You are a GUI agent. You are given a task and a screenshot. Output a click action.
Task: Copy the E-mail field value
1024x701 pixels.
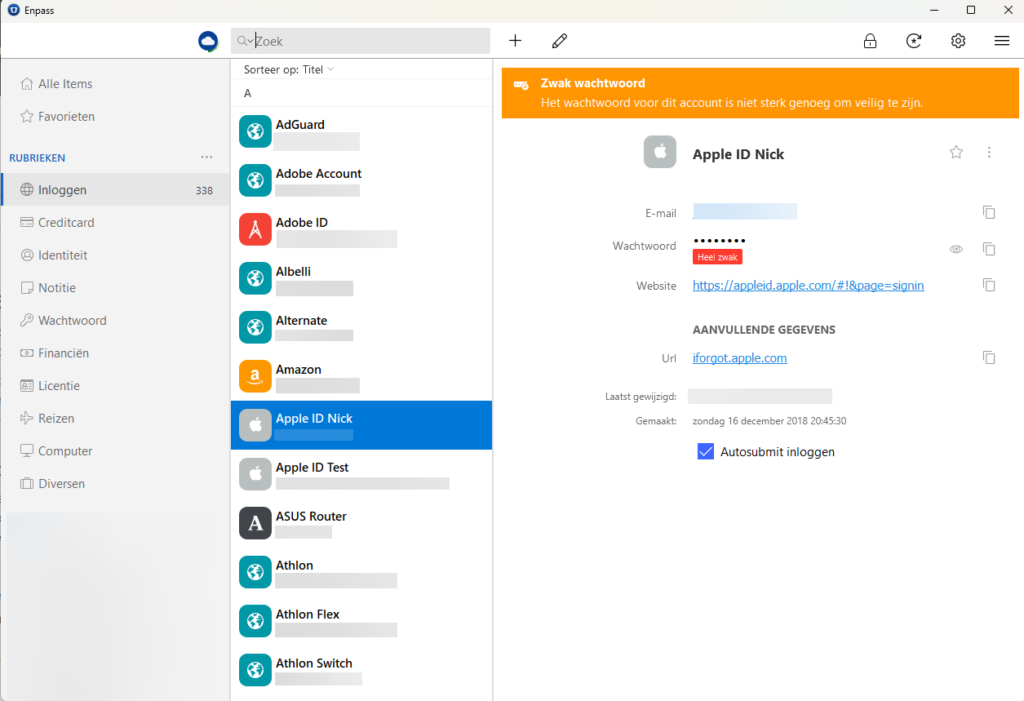click(989, 212)
